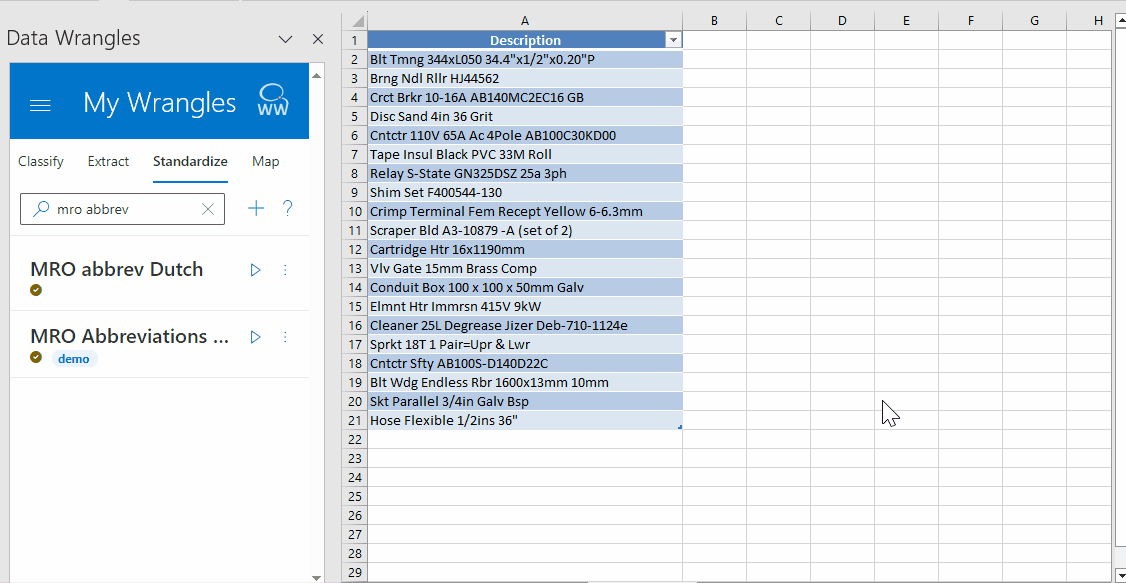Open Data Wrangles pane options chevron
The width and height of the screenshot is (1126, 583).
click(x=285, y=39)
